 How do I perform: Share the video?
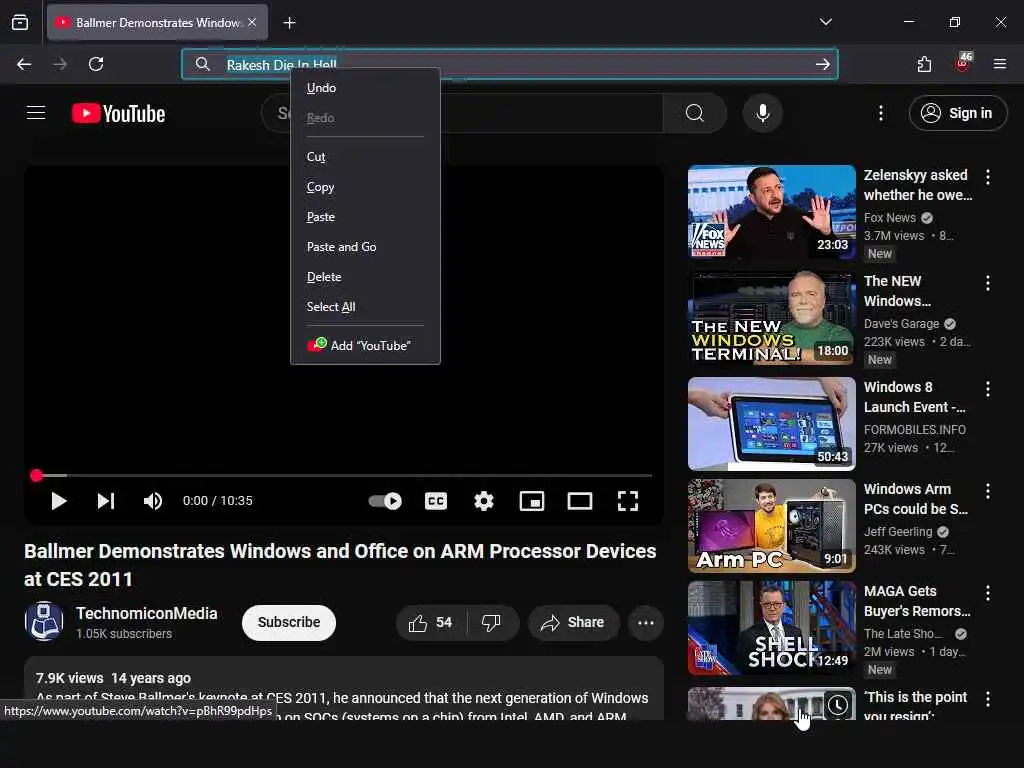pos(571,623)
